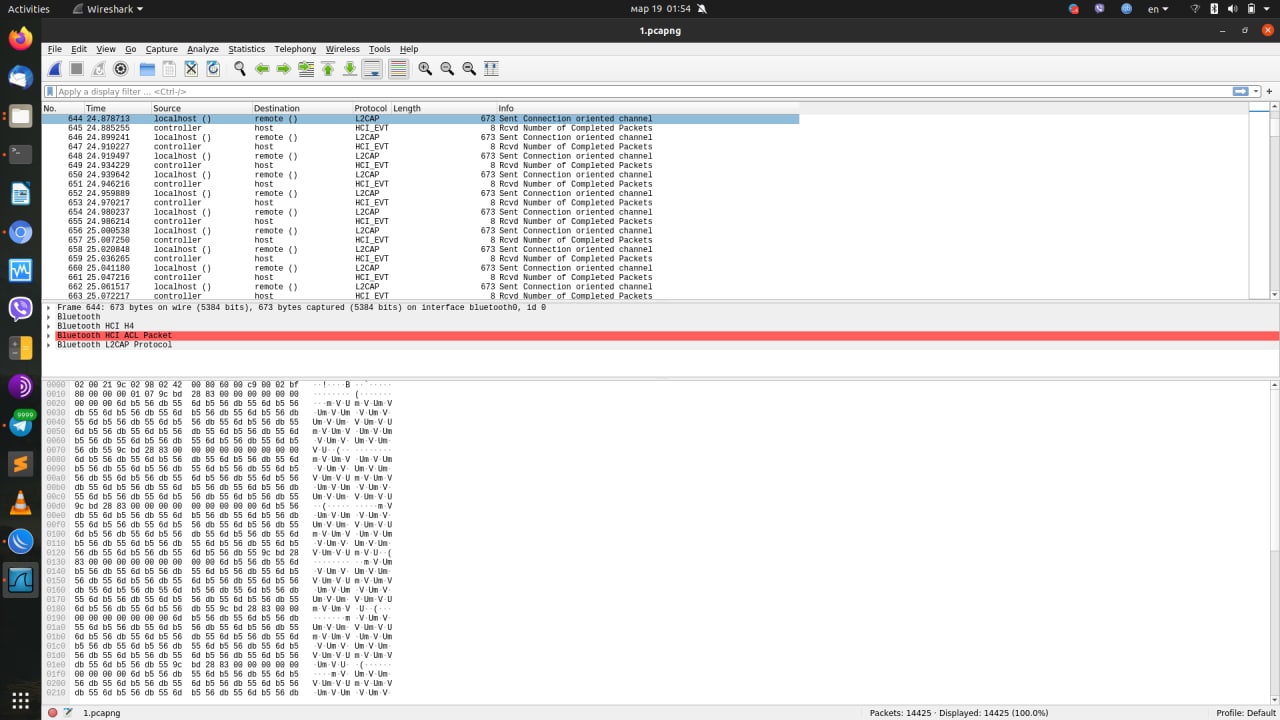Open Firefox from the dock
The image size is (1280, 720).
[x=20, y=39]
